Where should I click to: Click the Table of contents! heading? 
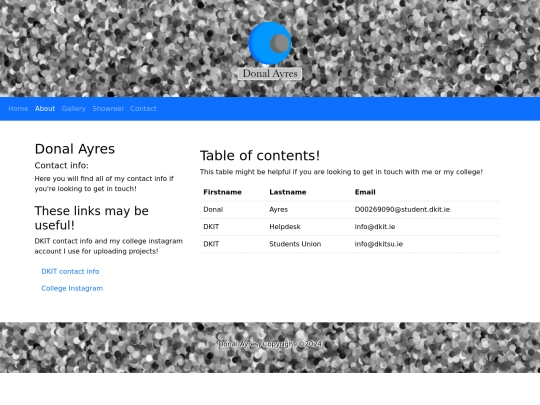[260, 156]
